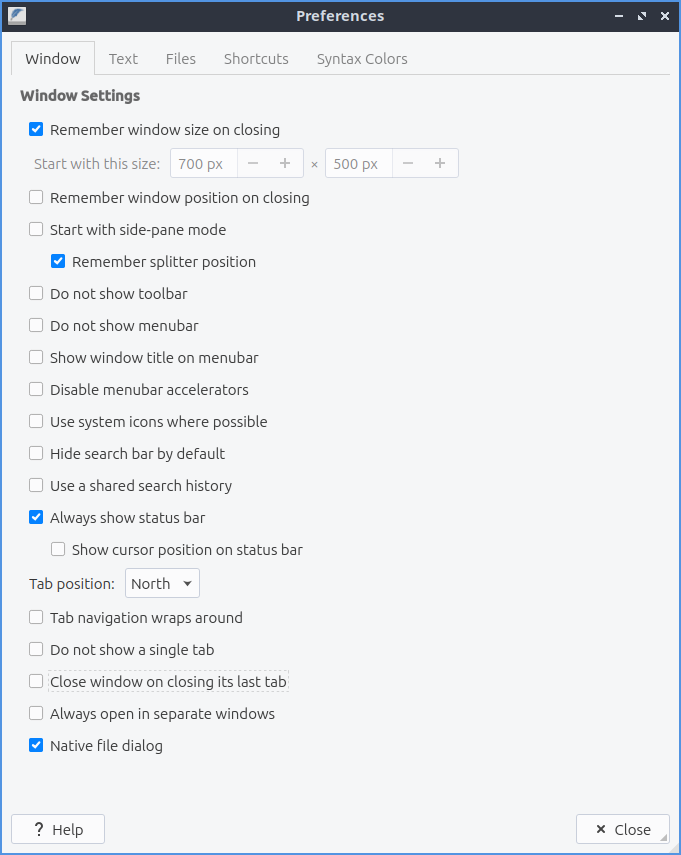Switch to the Text tab

point(123,59)
